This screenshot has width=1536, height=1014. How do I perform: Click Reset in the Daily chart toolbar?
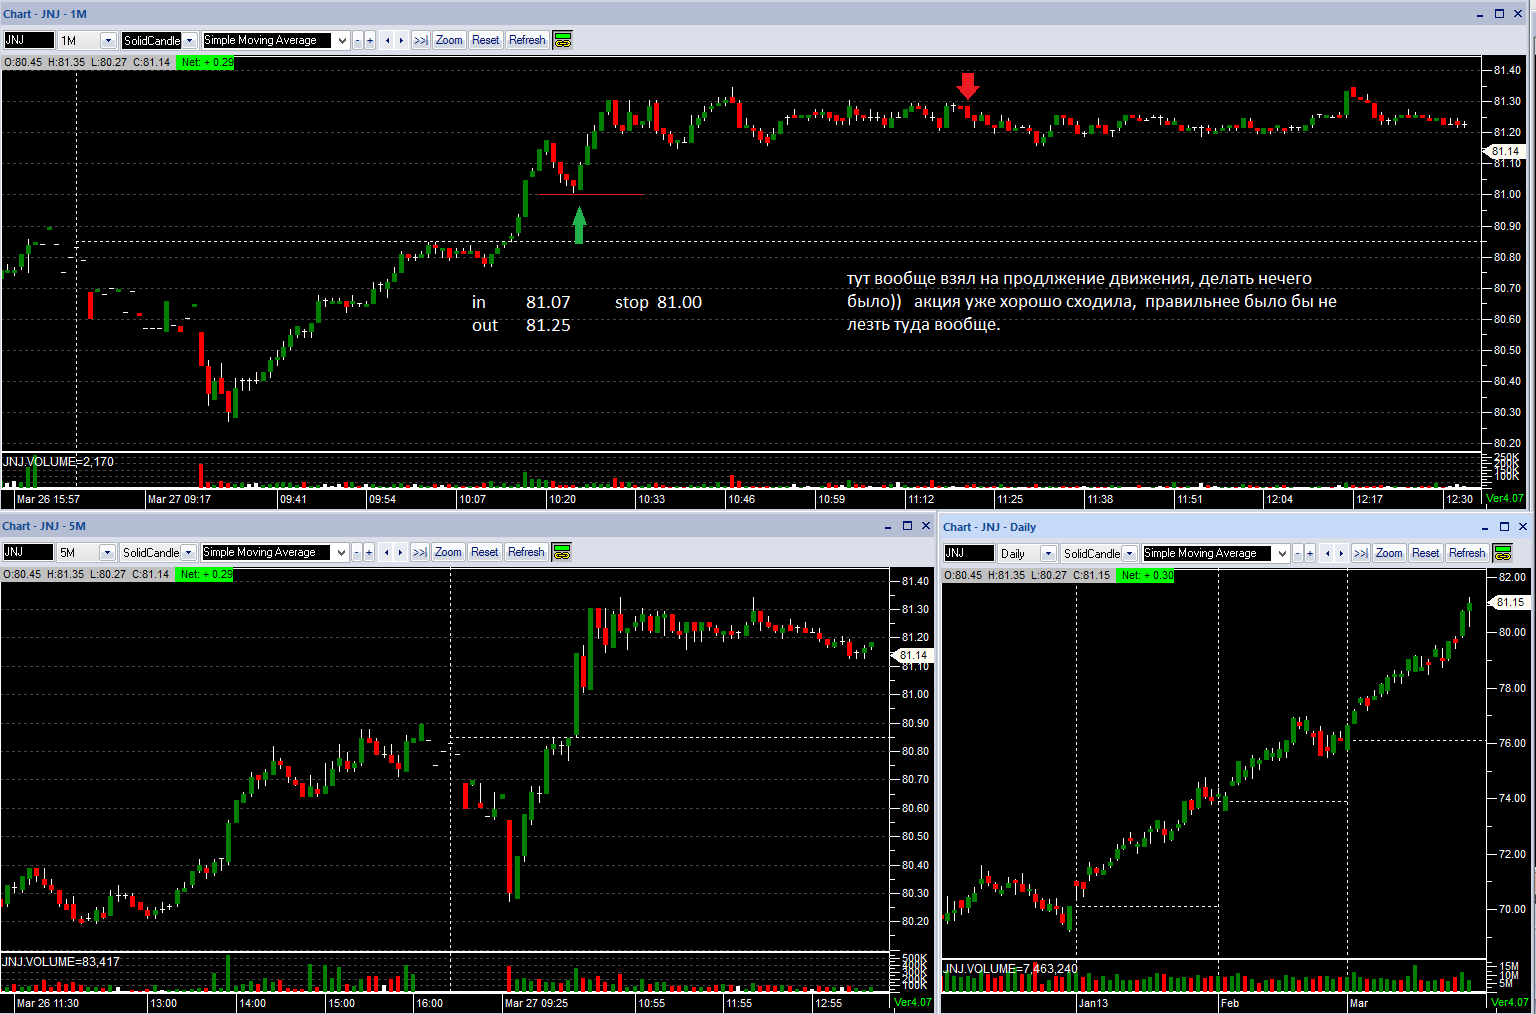(1426, 554)
